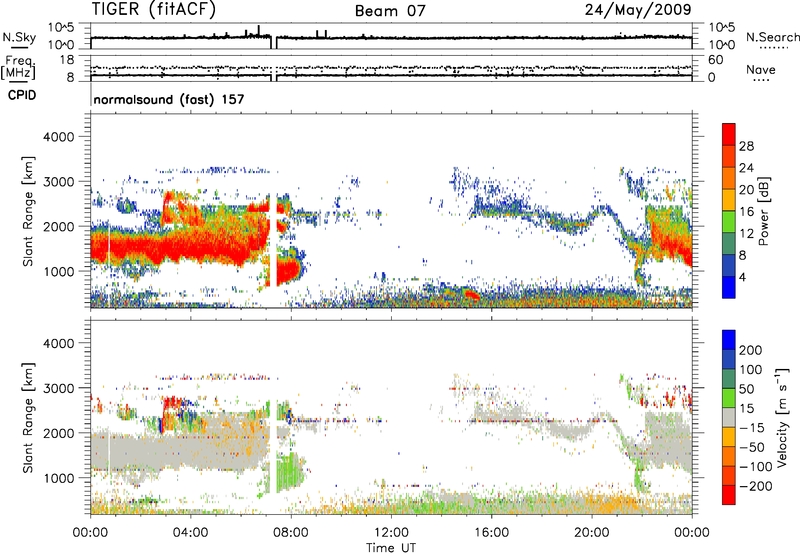This screenshot has width=800, height=554.
Task: Select the 4000 tick in power panel
Action: tap(59, 137)
